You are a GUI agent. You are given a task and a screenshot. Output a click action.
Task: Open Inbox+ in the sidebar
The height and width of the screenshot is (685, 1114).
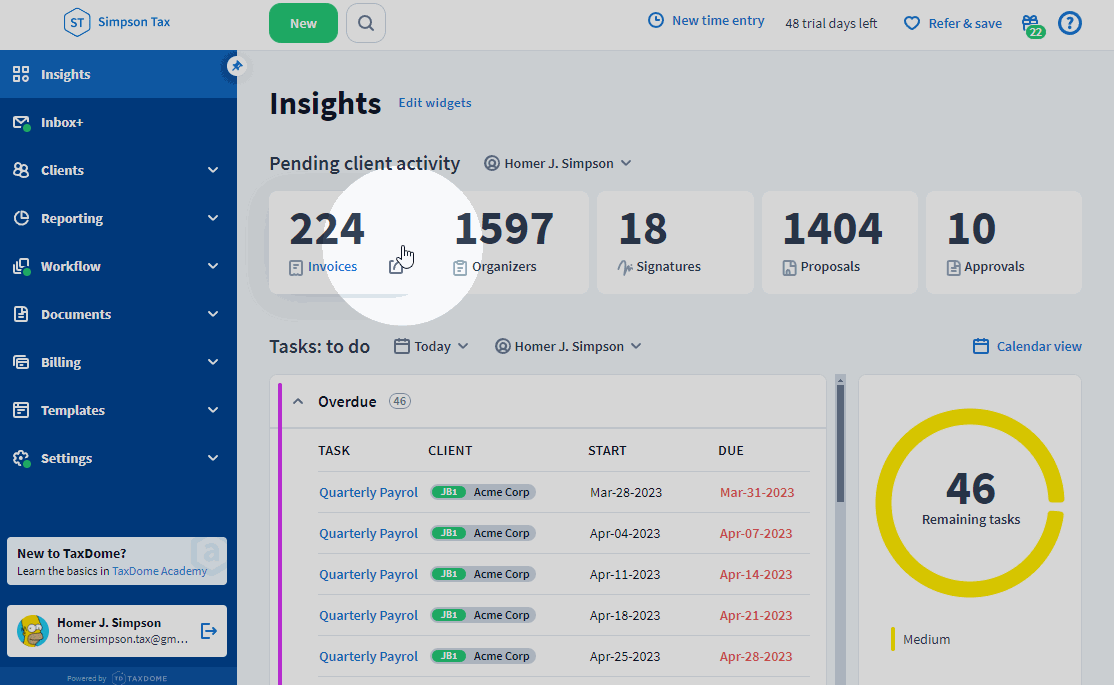(x=118, y=122)
